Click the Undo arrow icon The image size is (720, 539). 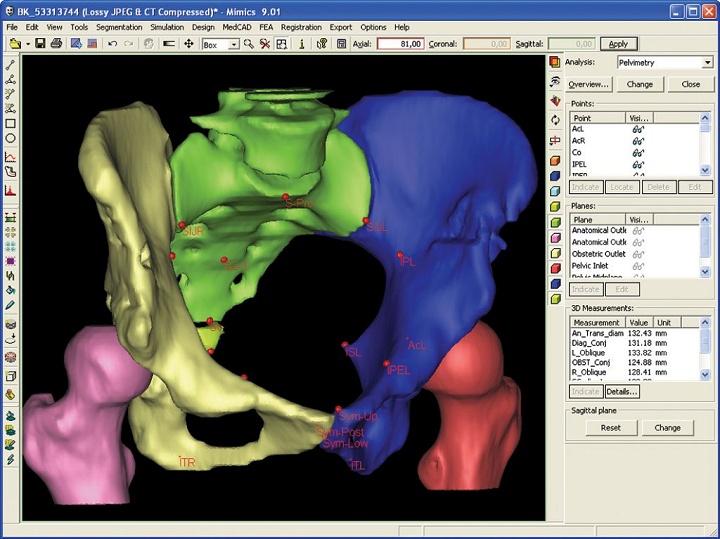click(112, 44)
